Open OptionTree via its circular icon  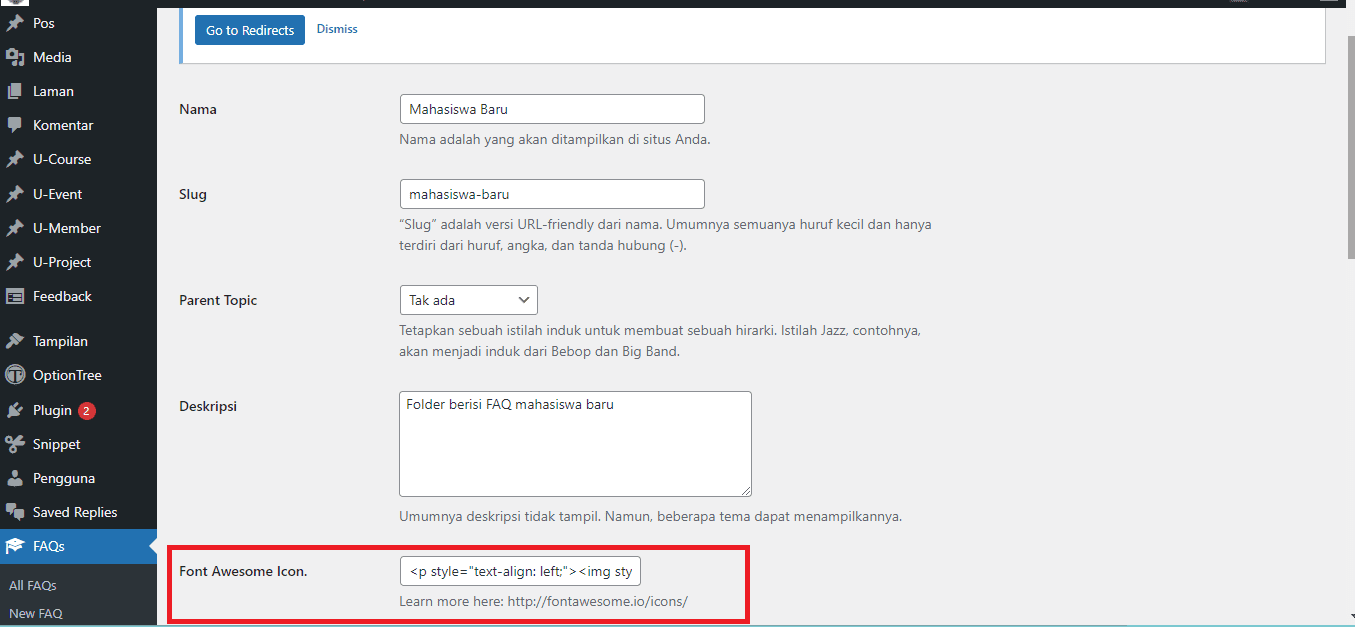(x=15, y=375)
